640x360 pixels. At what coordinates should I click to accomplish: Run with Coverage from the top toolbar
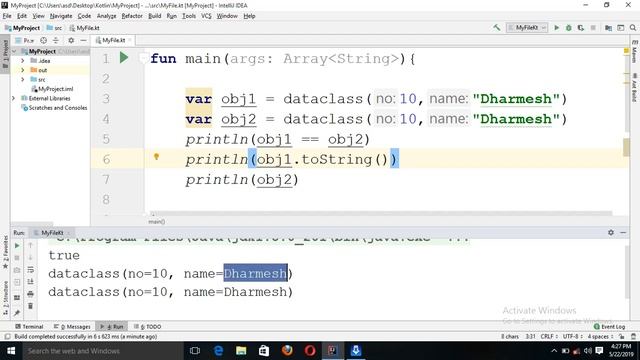pyautogui.click(x=581, y=28)
